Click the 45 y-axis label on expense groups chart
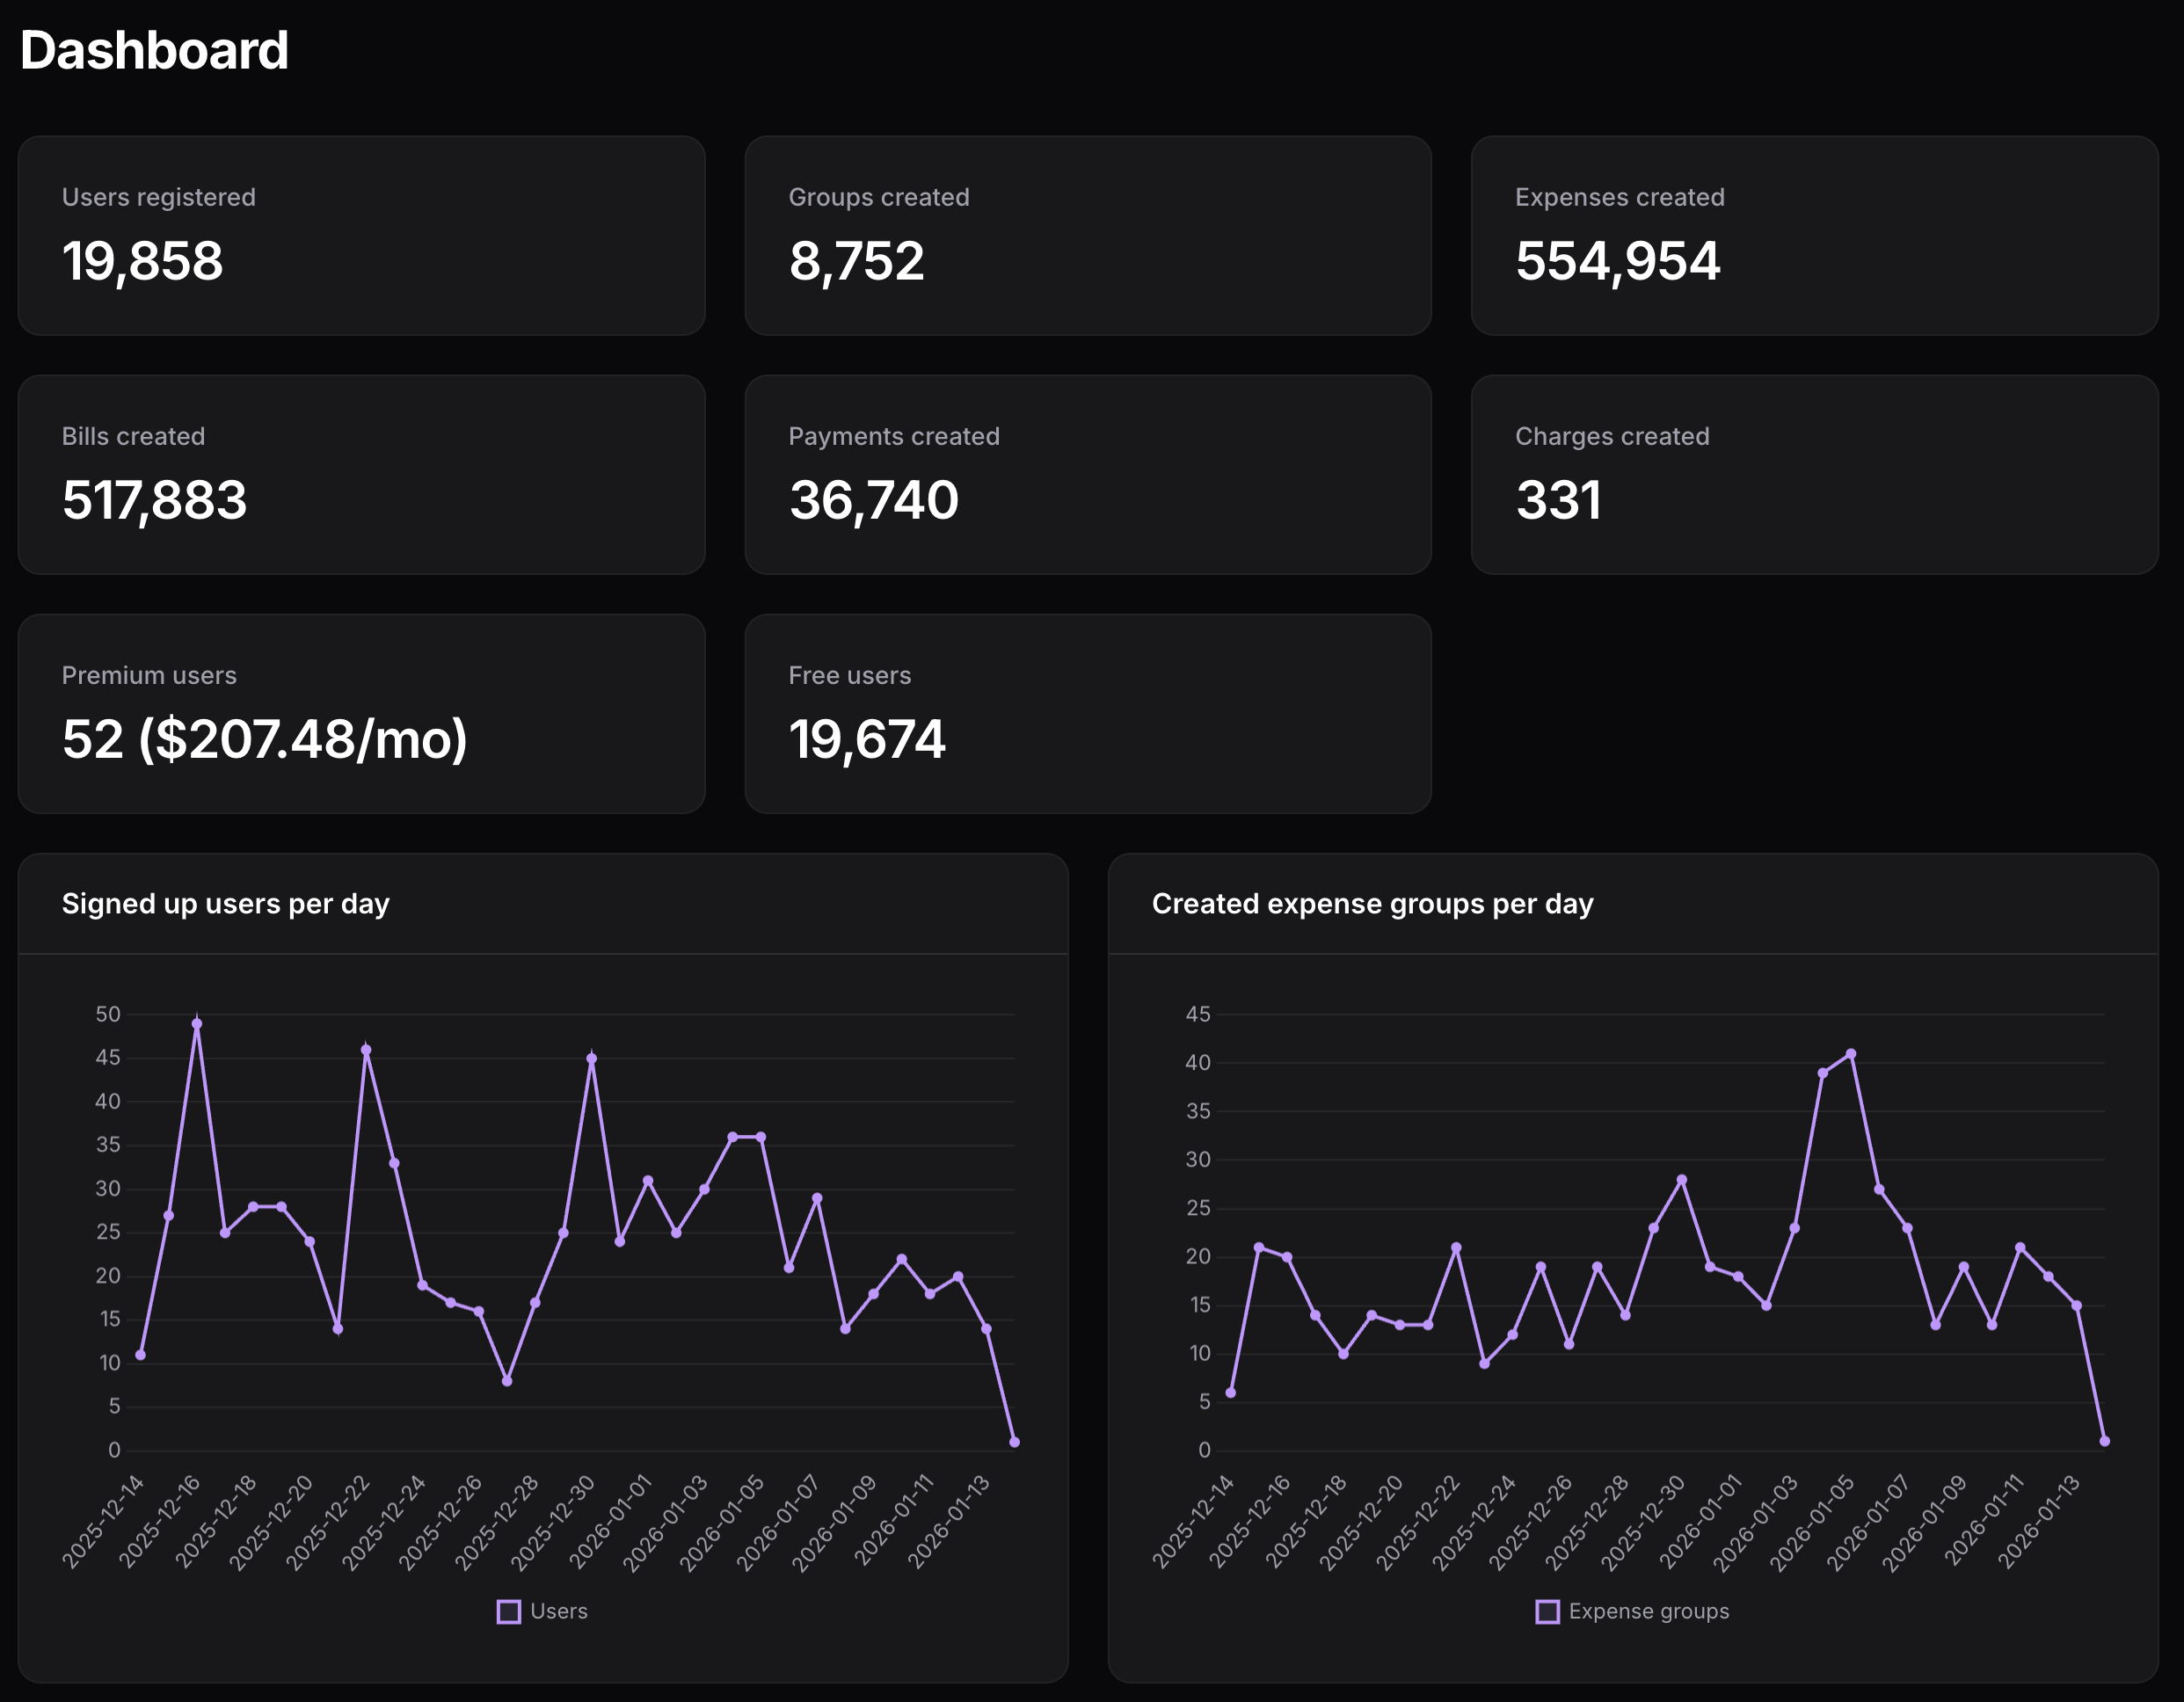The height and width of the screenshot is (1702, 2184). pyautogui.click(x=1198, y=1014)
